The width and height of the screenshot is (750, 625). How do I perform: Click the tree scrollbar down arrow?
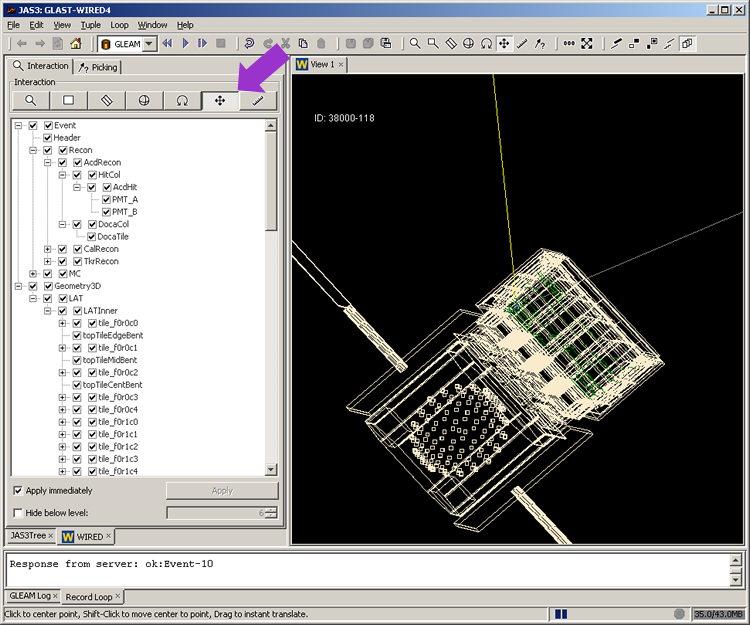point(271,469)
